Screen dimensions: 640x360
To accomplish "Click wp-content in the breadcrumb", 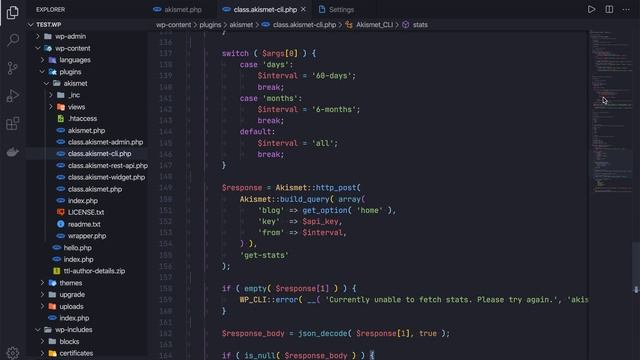I will [173, 25].
